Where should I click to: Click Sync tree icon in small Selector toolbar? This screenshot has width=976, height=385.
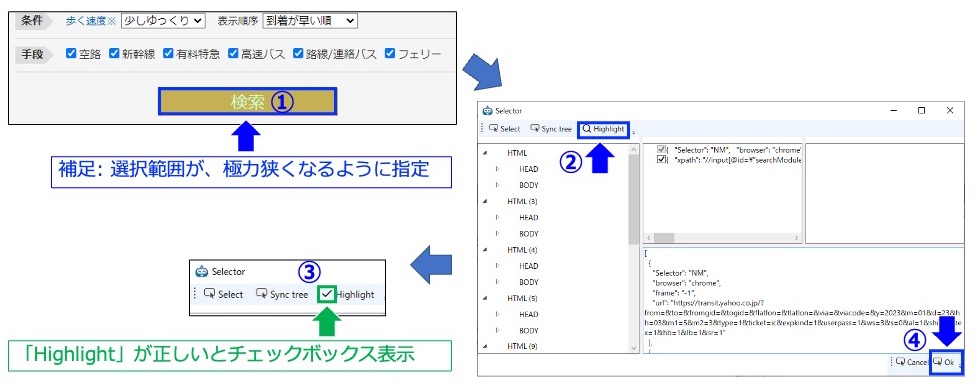[282, 294]
